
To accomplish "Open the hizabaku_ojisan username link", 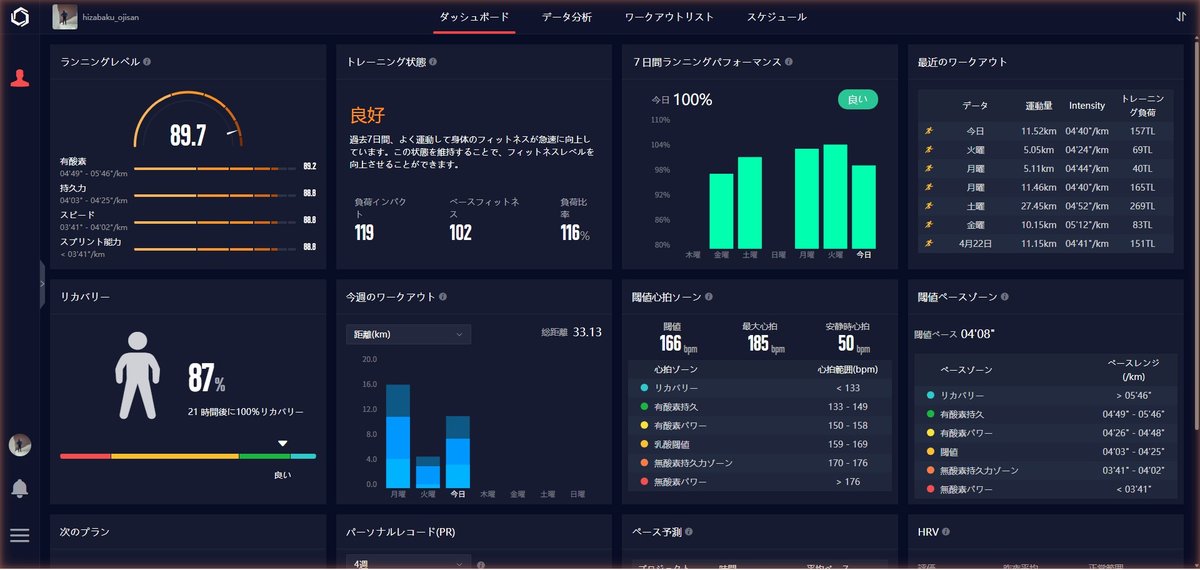I will pos(113,17).
